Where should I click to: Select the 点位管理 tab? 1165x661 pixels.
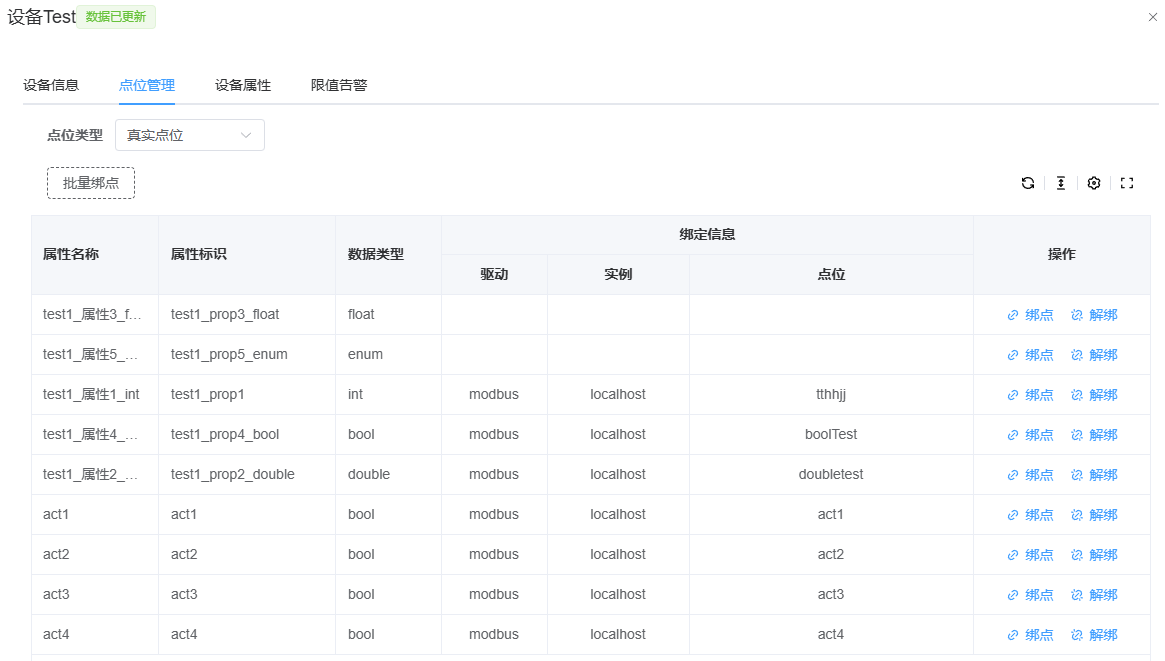[x=146, y=85]
